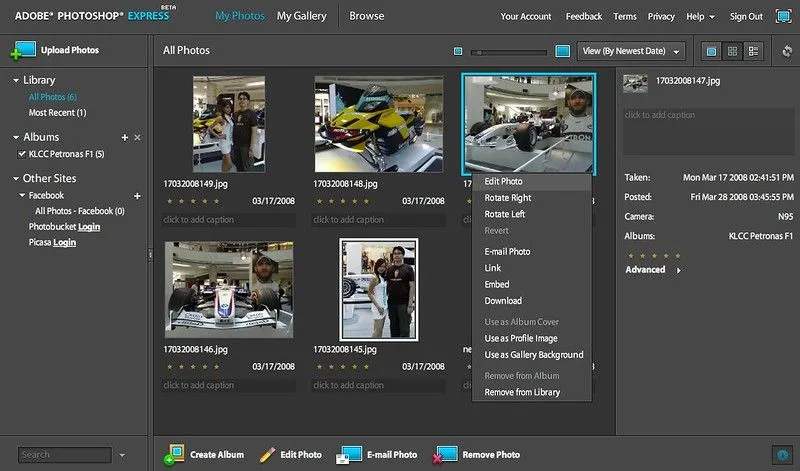Switch to grid view icon
This screenshot has width=800, height=471.
pos(732,51)
